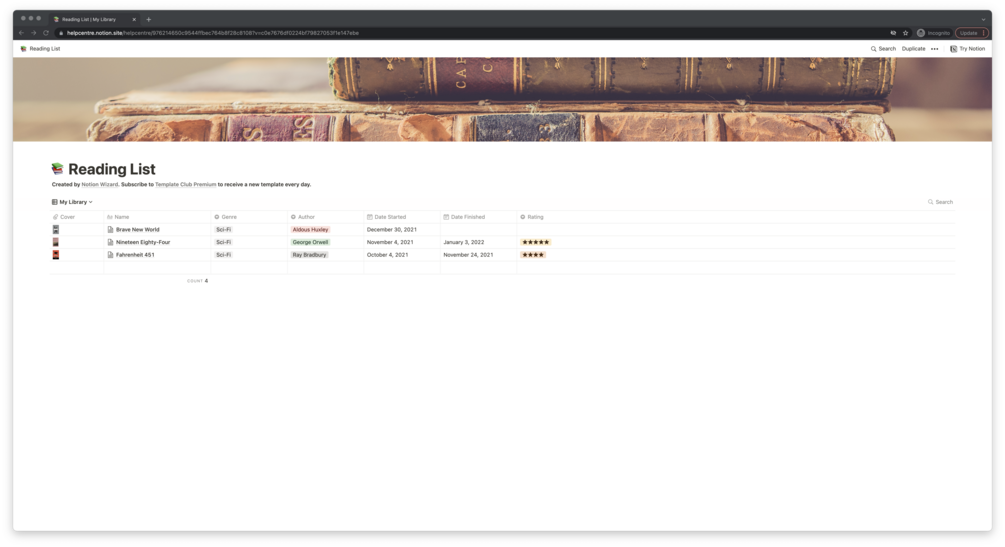
Task: Open Search in the Notion top bar
Action: click(x=883, y=49)
